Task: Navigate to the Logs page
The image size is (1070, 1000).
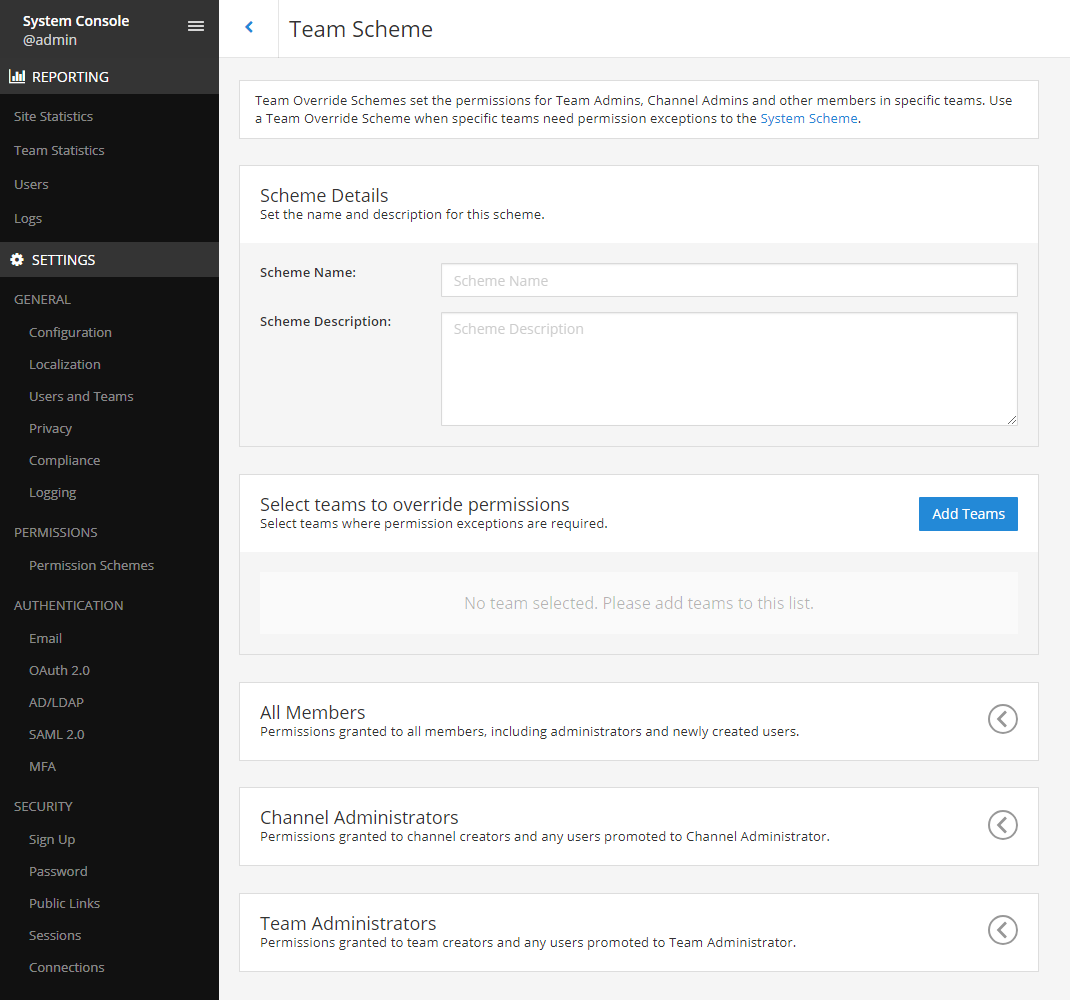Action: pos(28,219)
